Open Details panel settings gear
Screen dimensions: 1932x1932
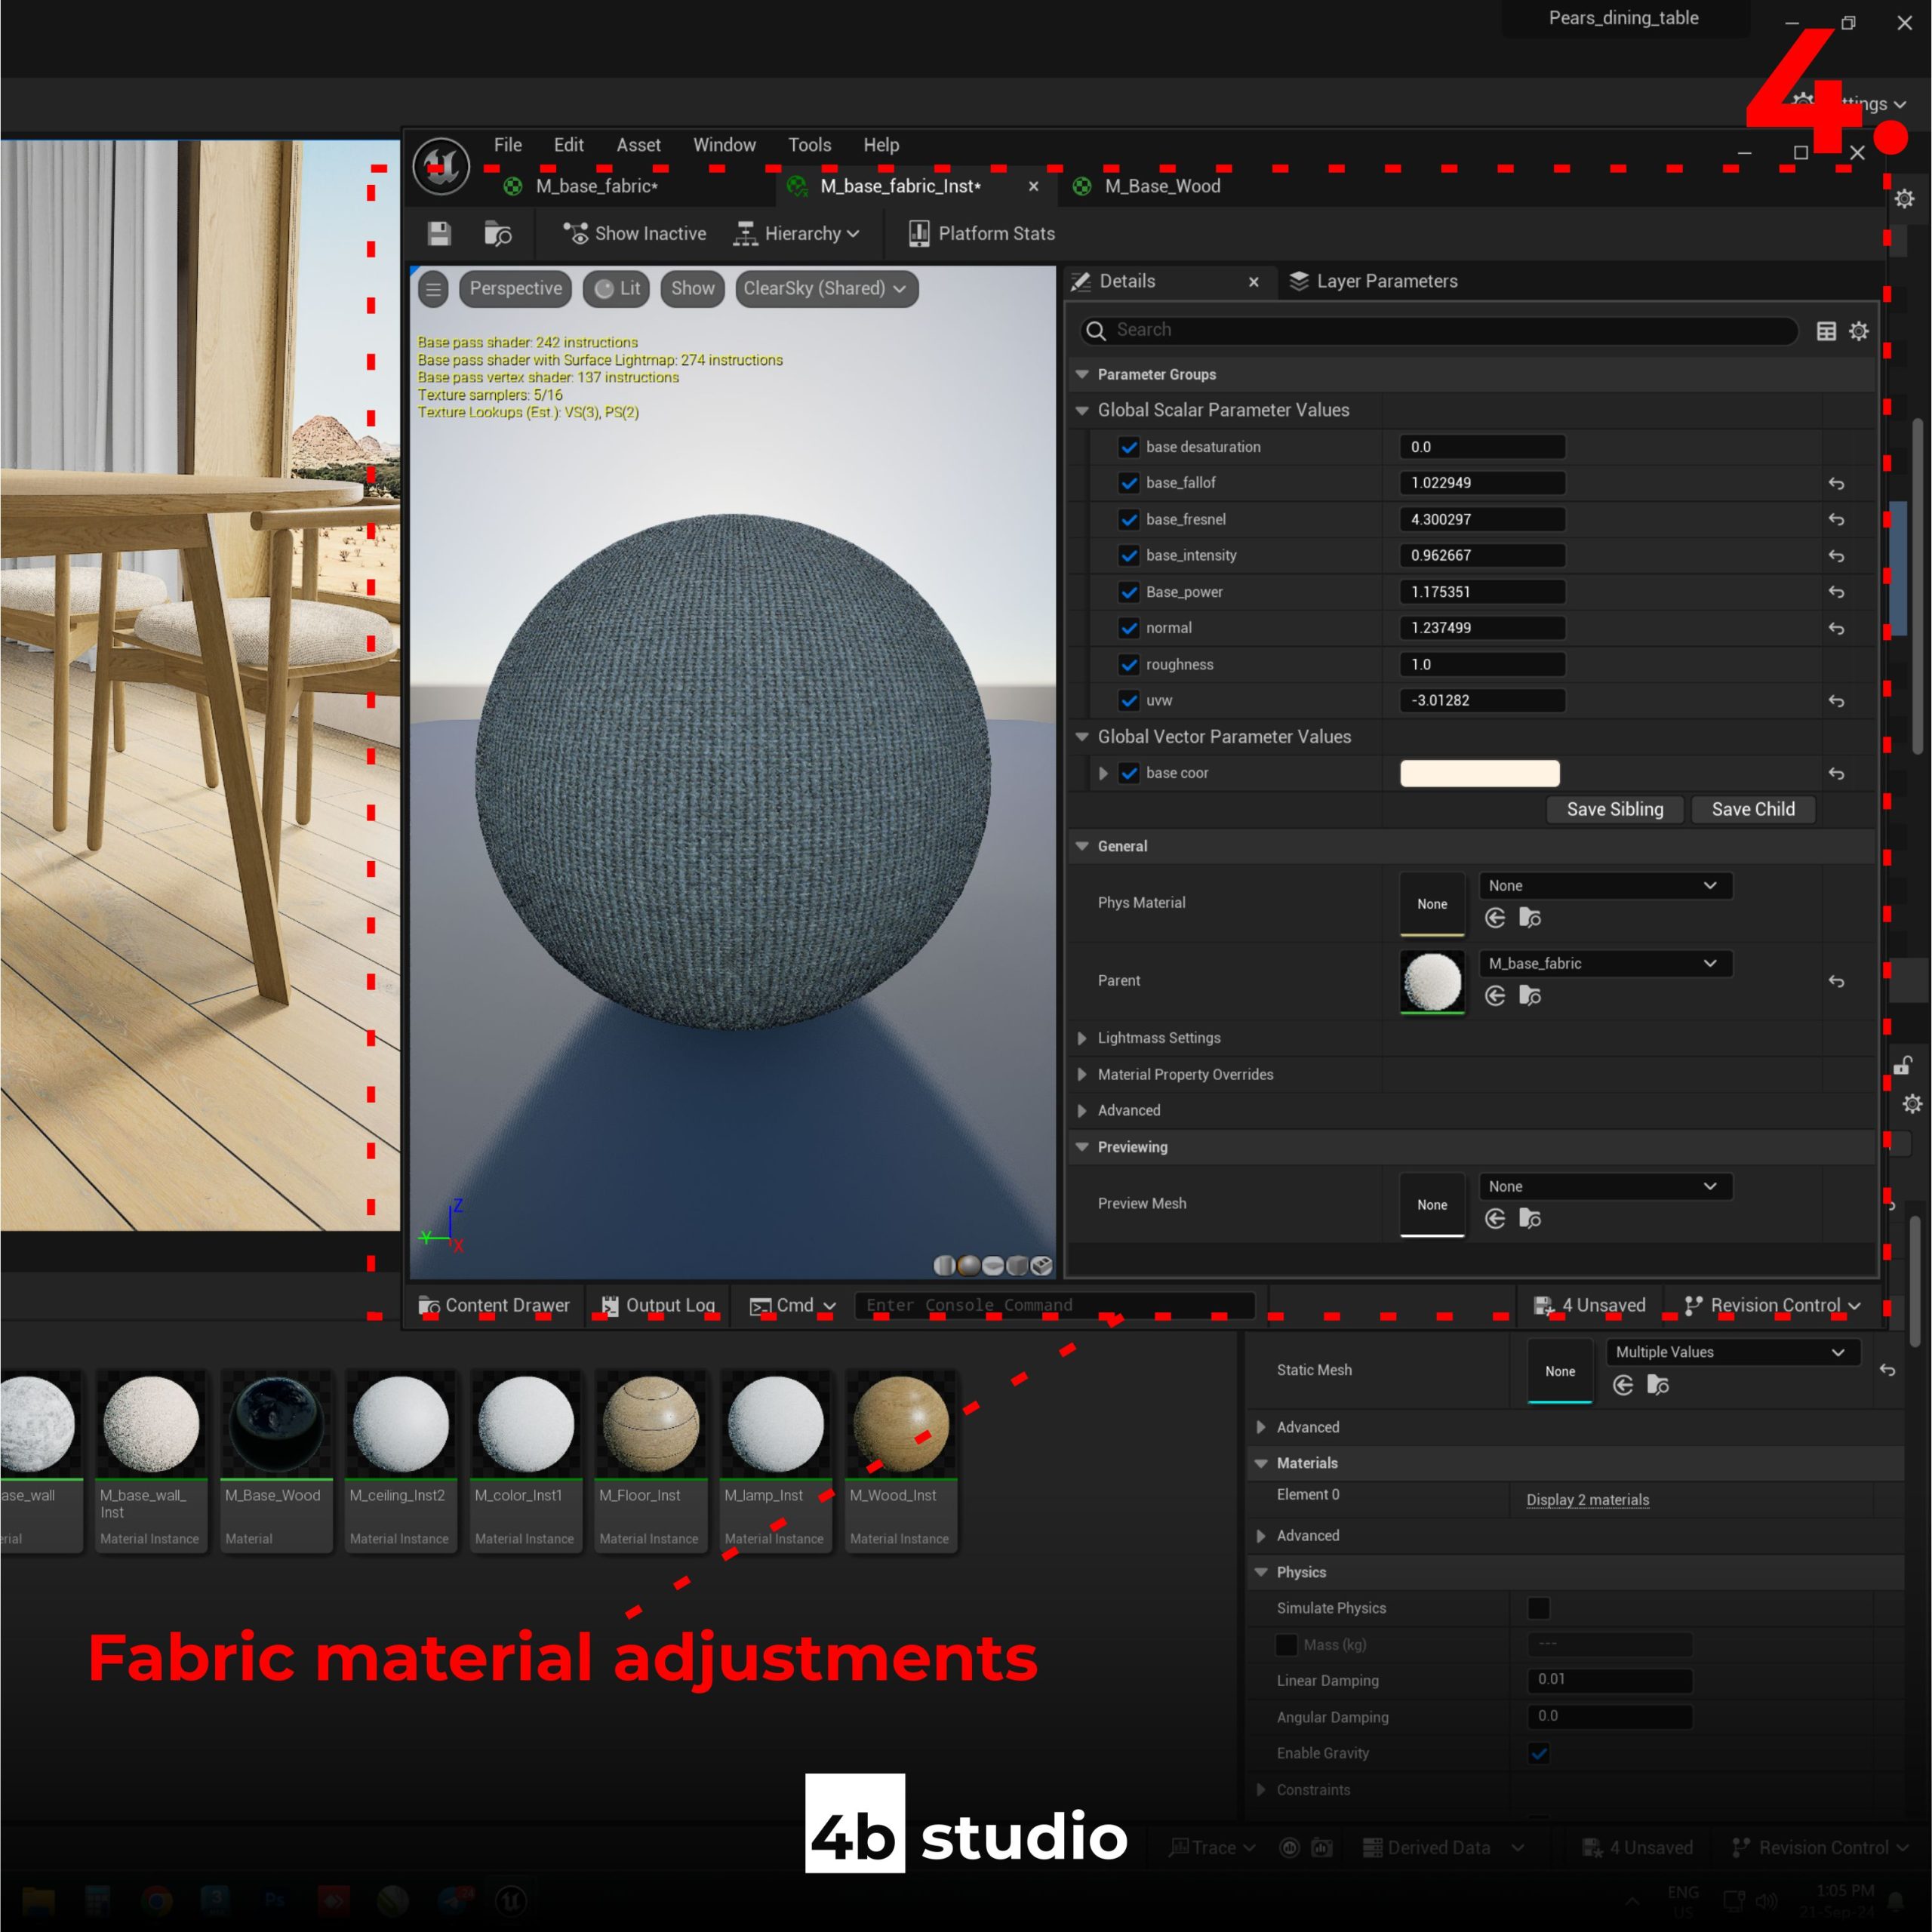(1858, 331)
